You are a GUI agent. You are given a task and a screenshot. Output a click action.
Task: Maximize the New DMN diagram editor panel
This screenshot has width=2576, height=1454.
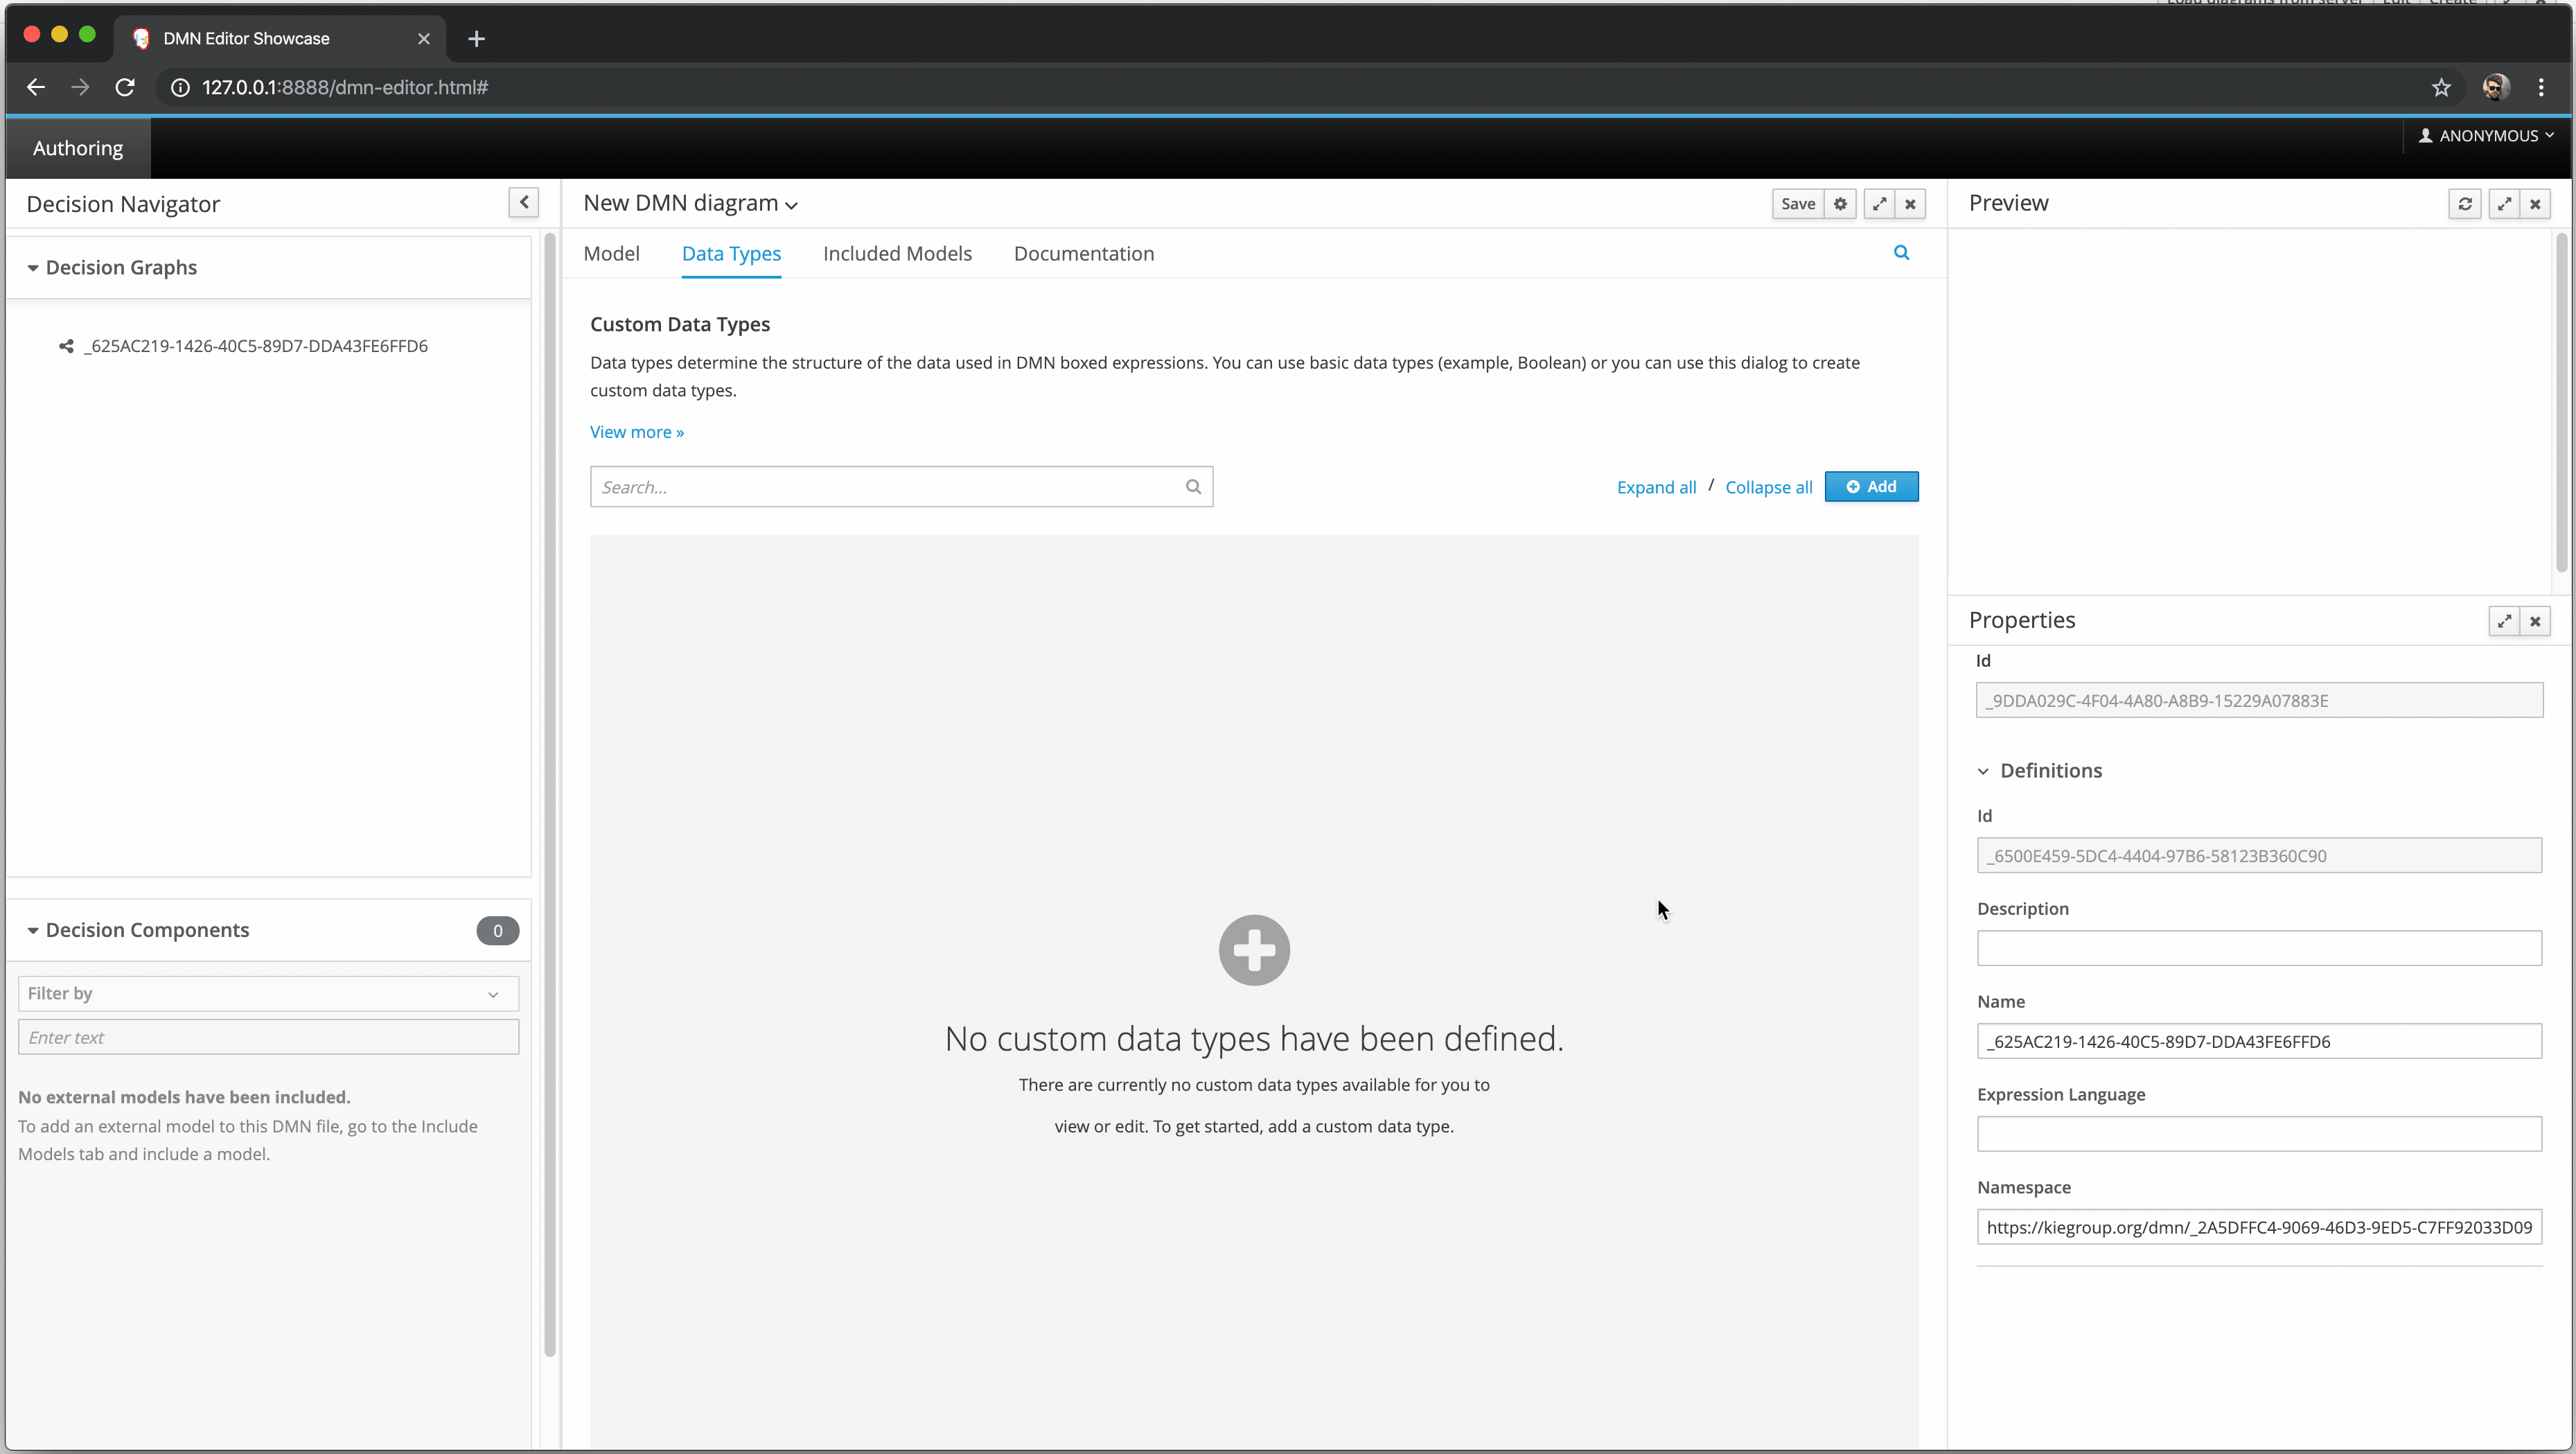[x=1879, y=204]
